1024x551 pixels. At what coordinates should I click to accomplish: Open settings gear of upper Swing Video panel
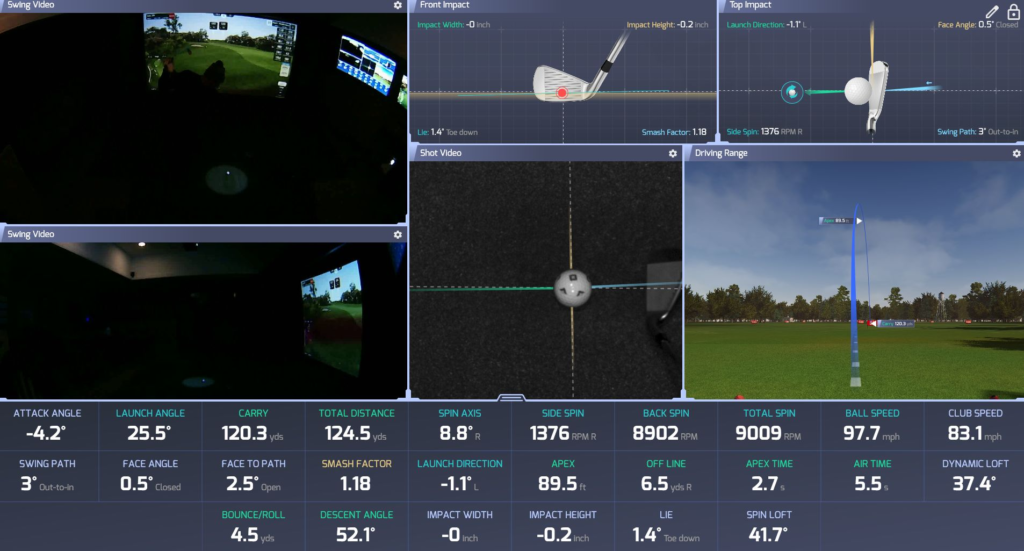pos(398,5)
